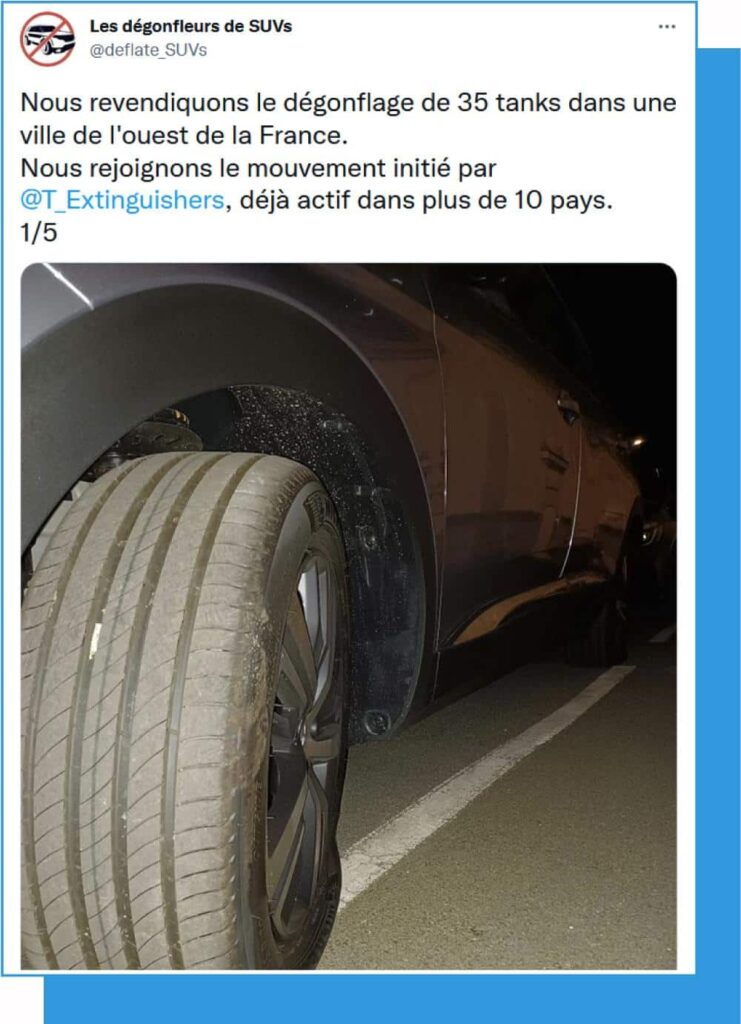The width and height of the screenshot is (741, 1024).
Task: Open the three-dot more options menu
Action: [667, 27]
